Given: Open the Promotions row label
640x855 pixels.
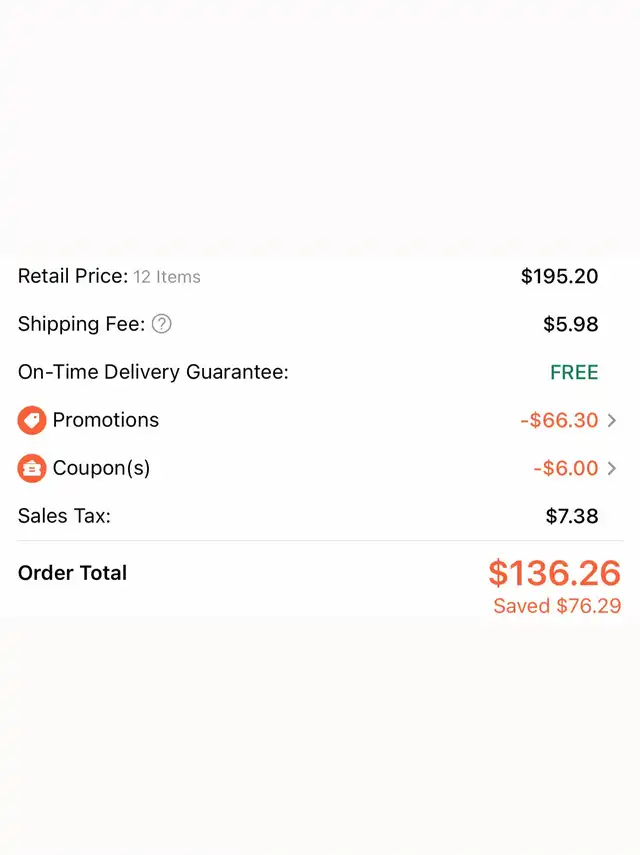Looking at the screenshot, I should [106, 420].
